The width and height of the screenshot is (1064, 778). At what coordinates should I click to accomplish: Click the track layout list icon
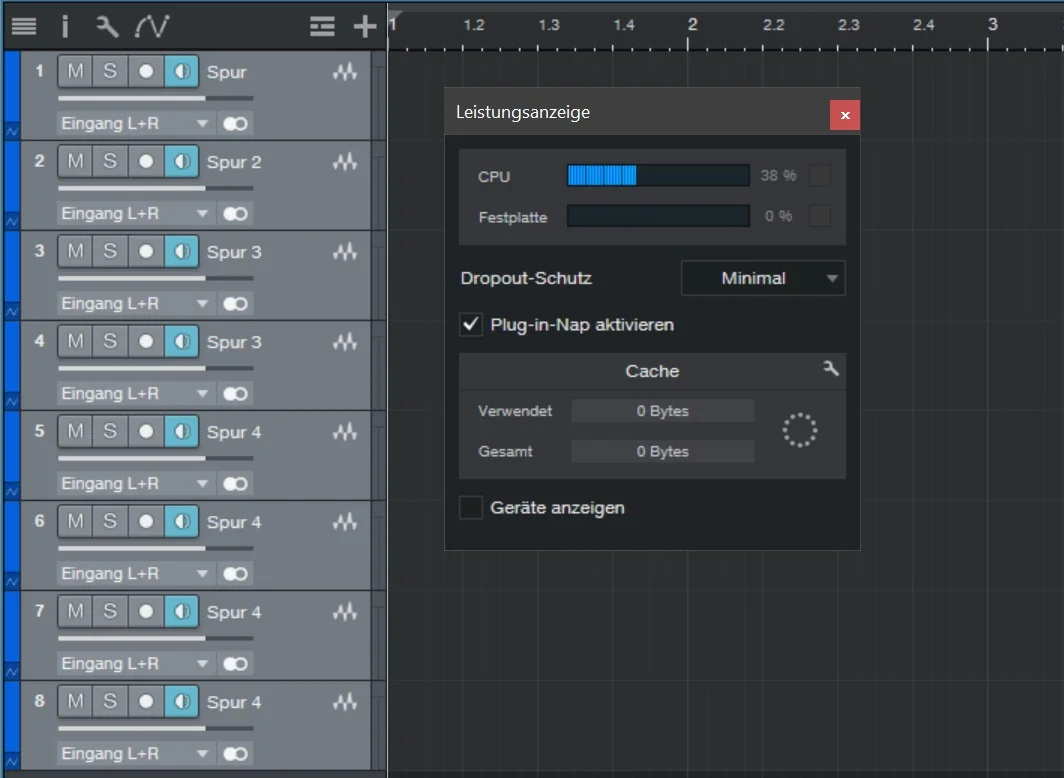coord(322,26)
